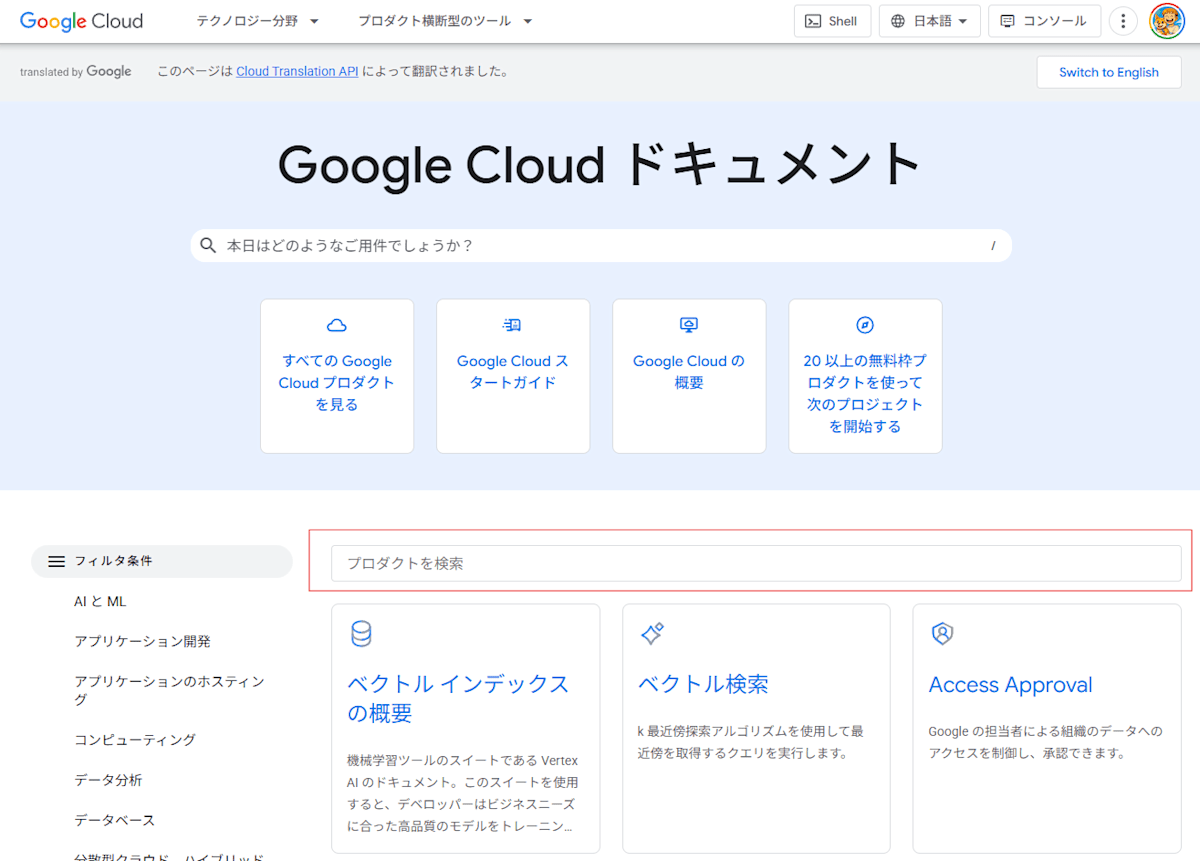Screen dimensions: 1200x861
Task: Click the compass icon on the free tier card
Action: [x=865, y=324]
